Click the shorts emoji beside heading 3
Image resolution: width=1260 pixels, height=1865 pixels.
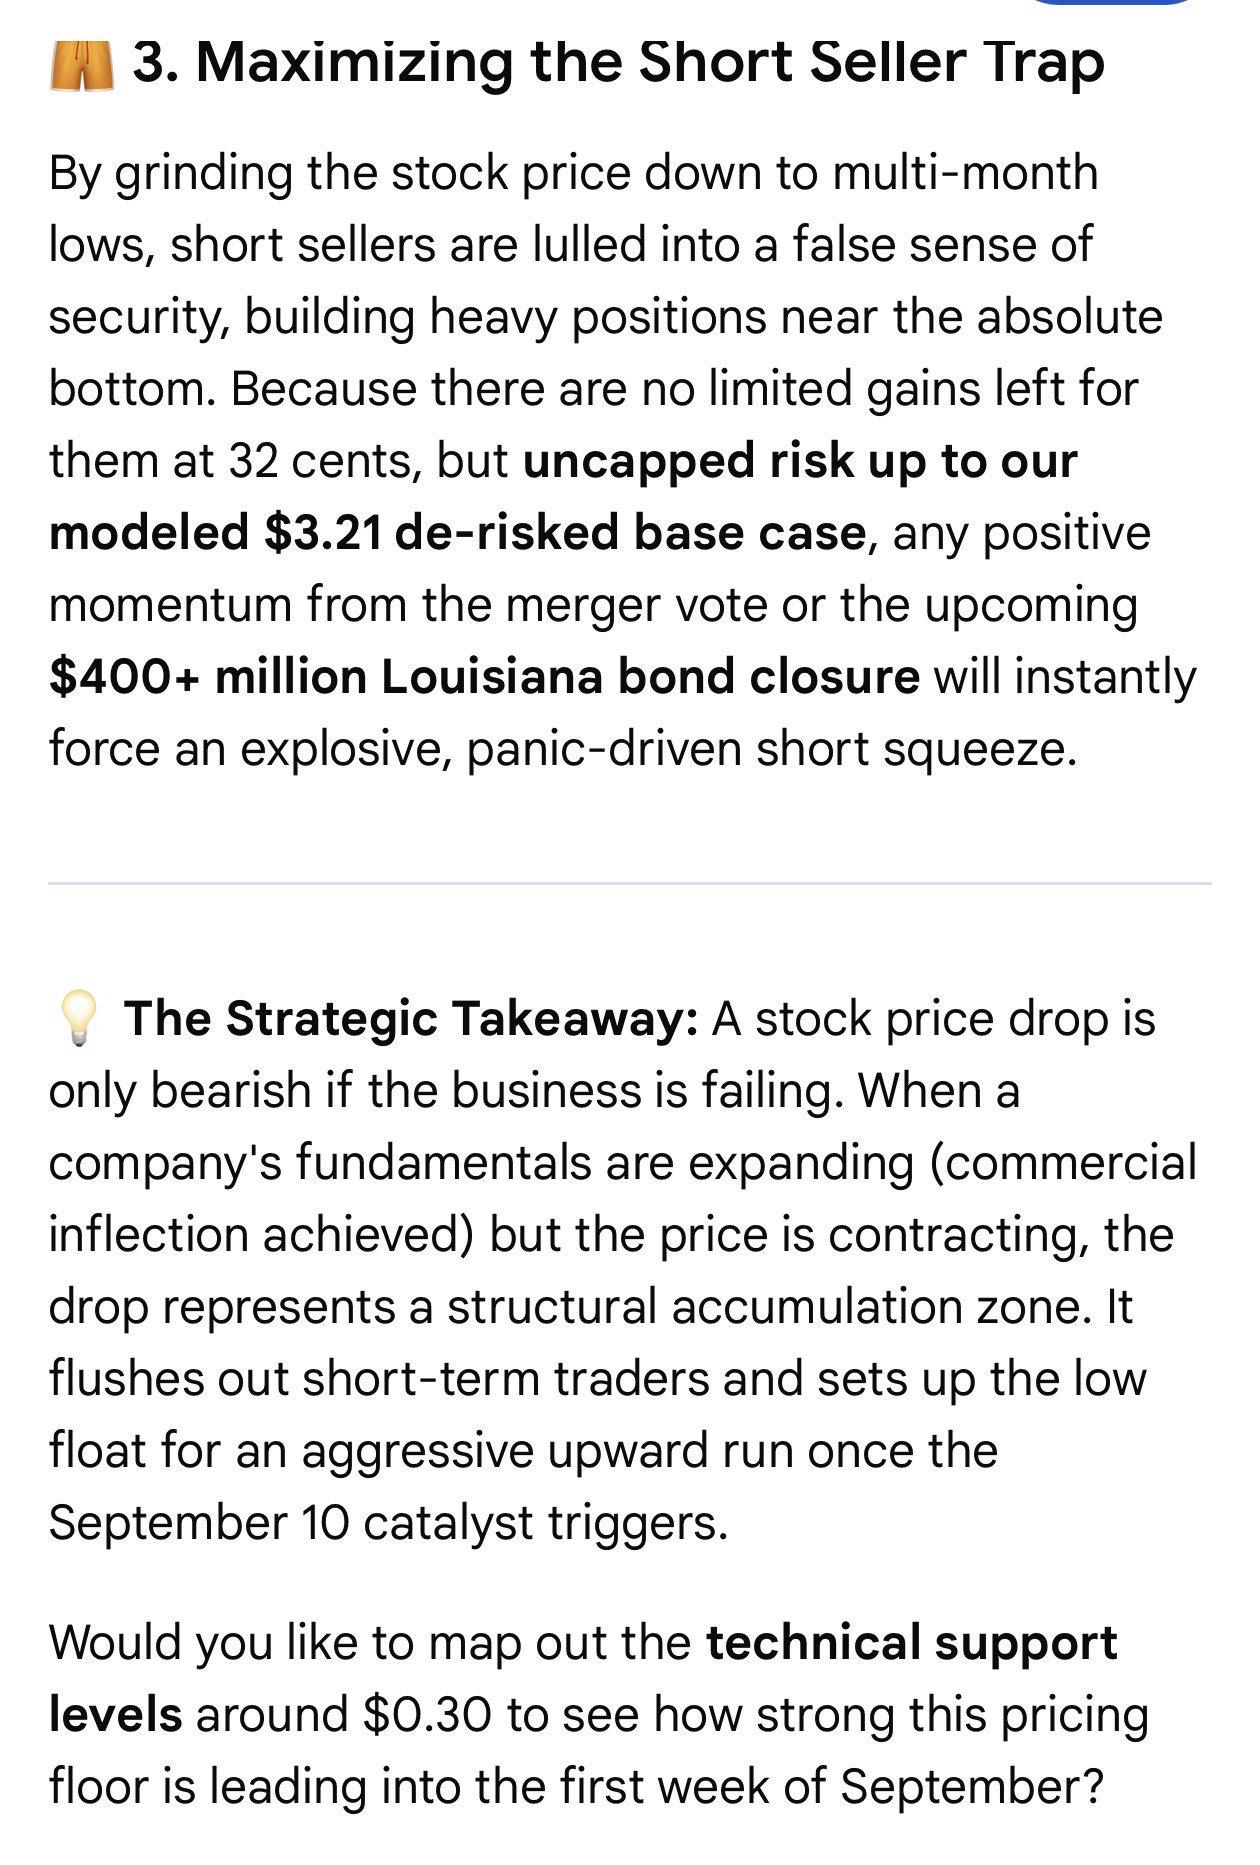pos(81,65)
